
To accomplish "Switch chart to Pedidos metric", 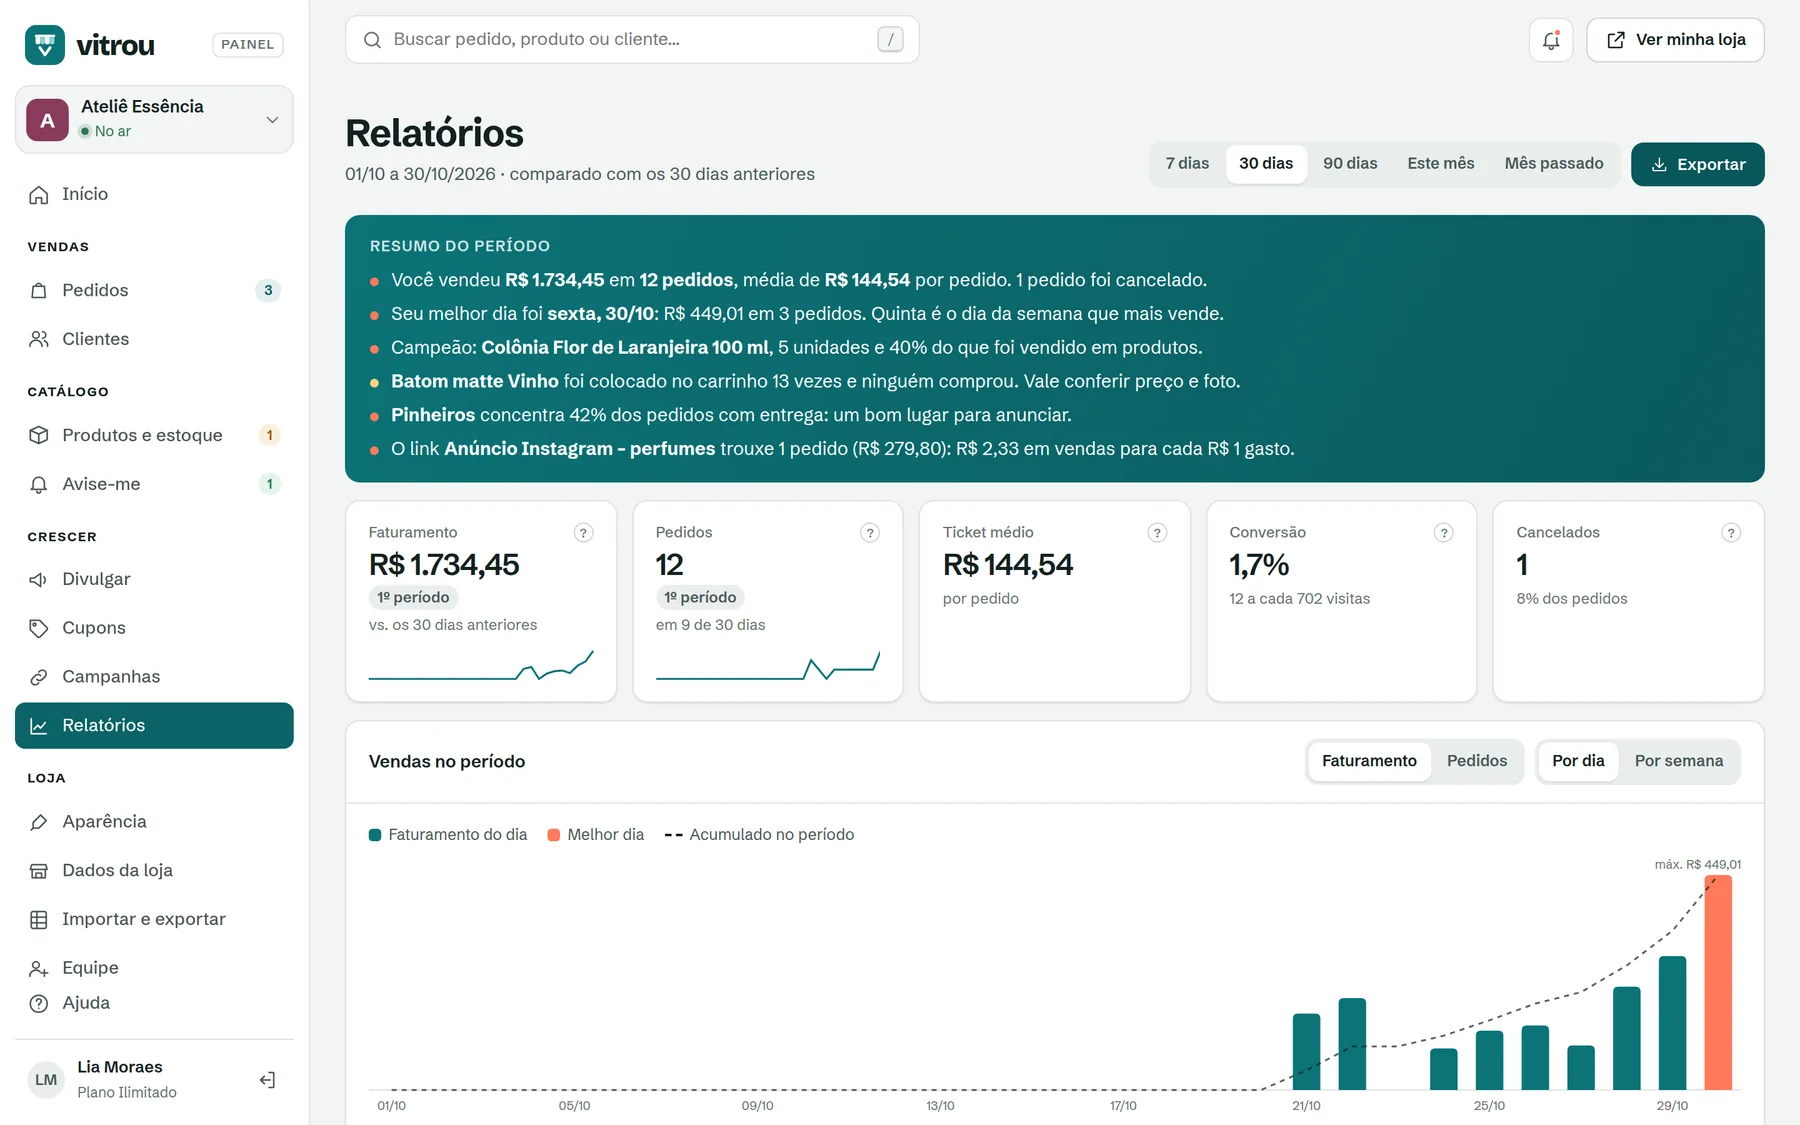I will coord(1477,761).
